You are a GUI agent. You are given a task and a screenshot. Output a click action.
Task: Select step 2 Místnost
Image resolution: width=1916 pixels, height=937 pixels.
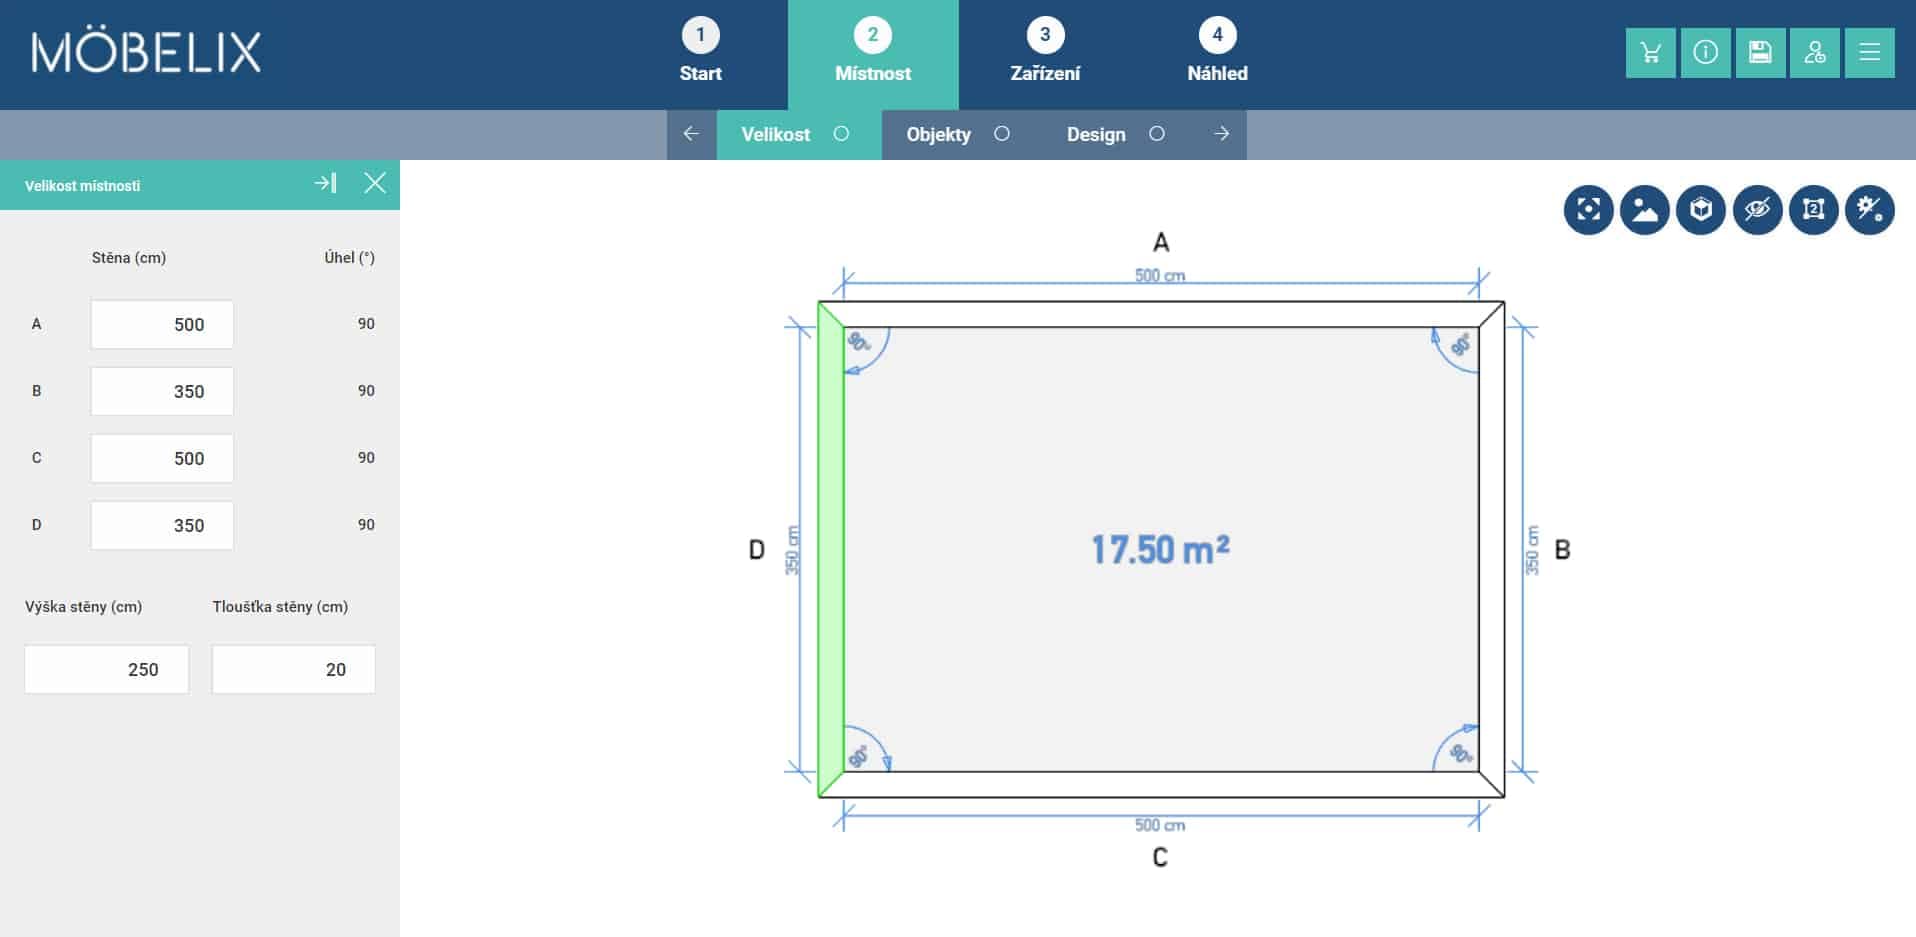873,54
